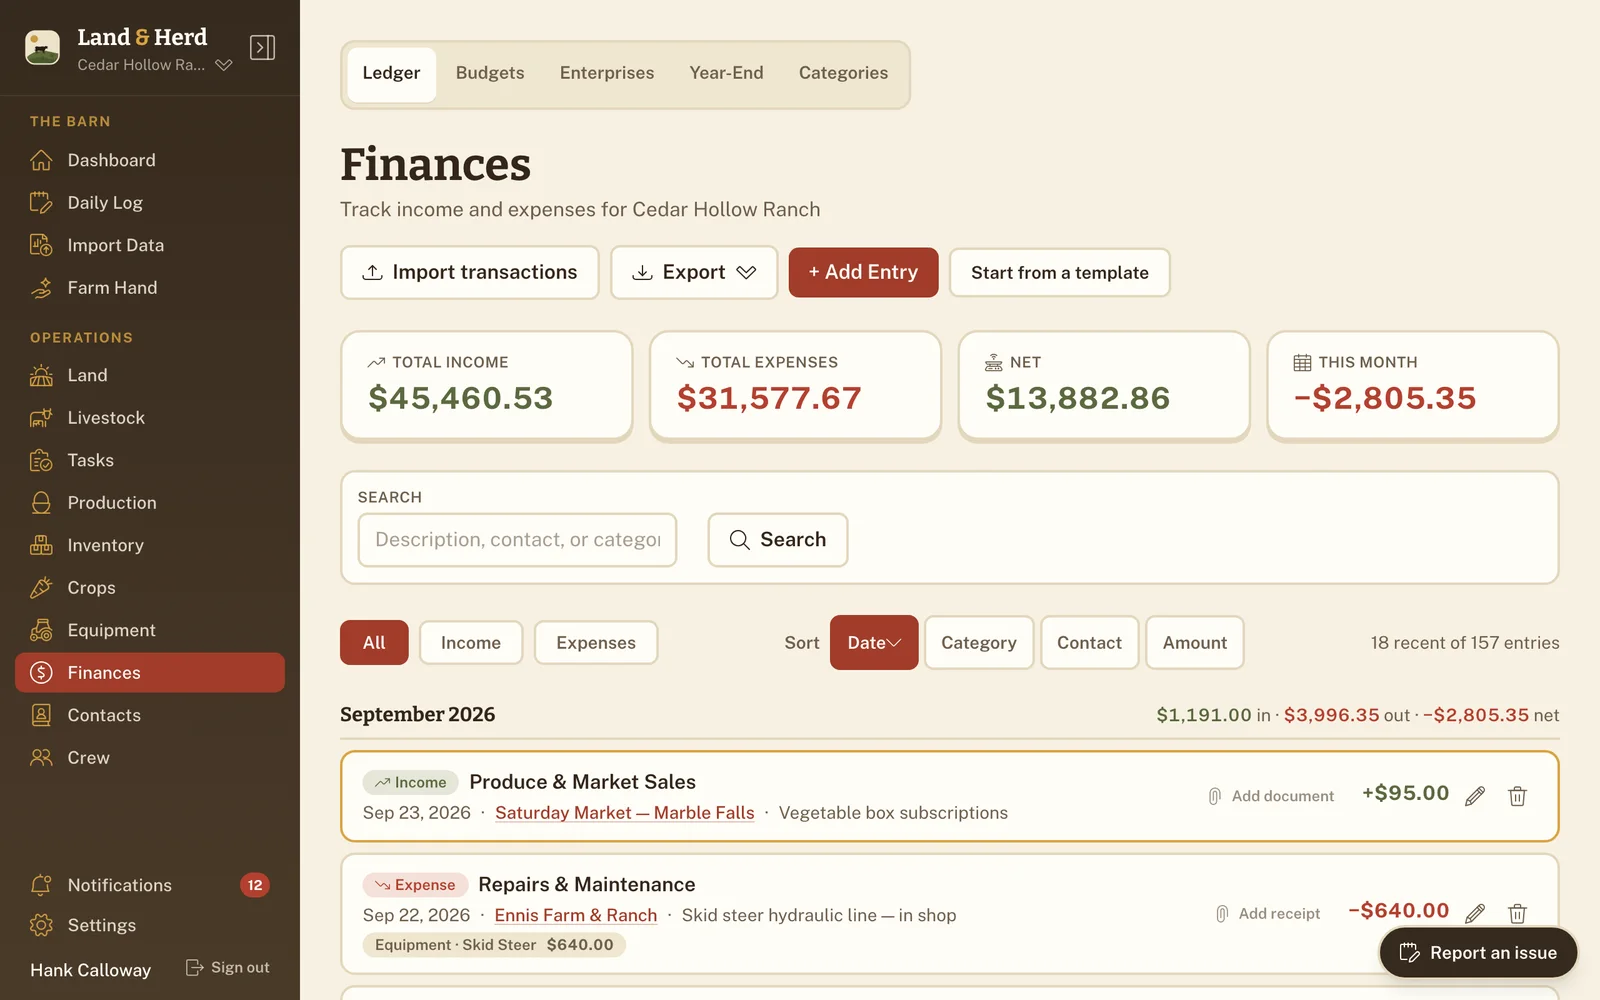The width and height of the screenshot is (1600, 1000).
Task: Click Import transactions
Action: [x=470, y=273]
